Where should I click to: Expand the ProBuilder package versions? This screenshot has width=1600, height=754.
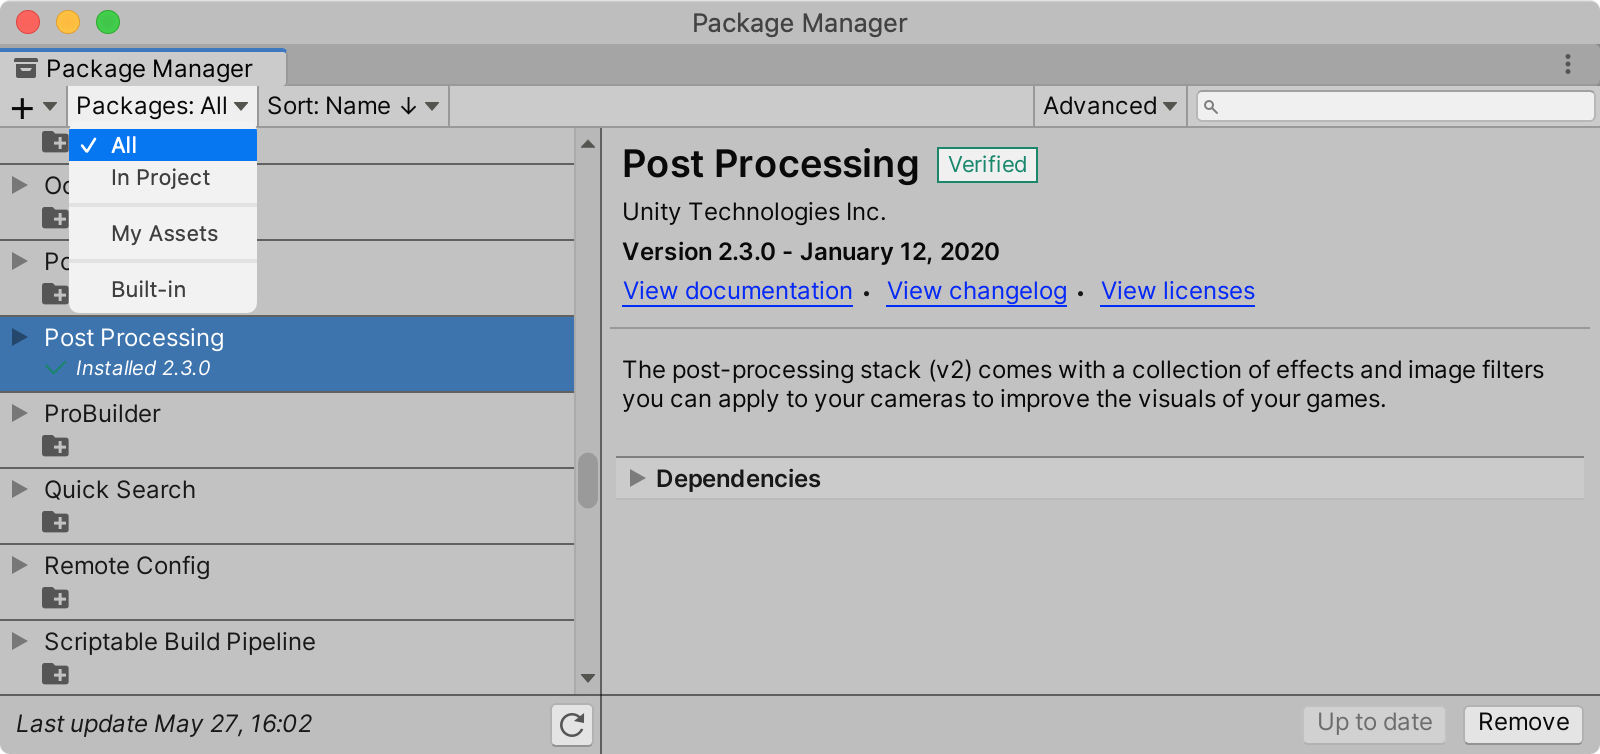click(x=19, y=413)
